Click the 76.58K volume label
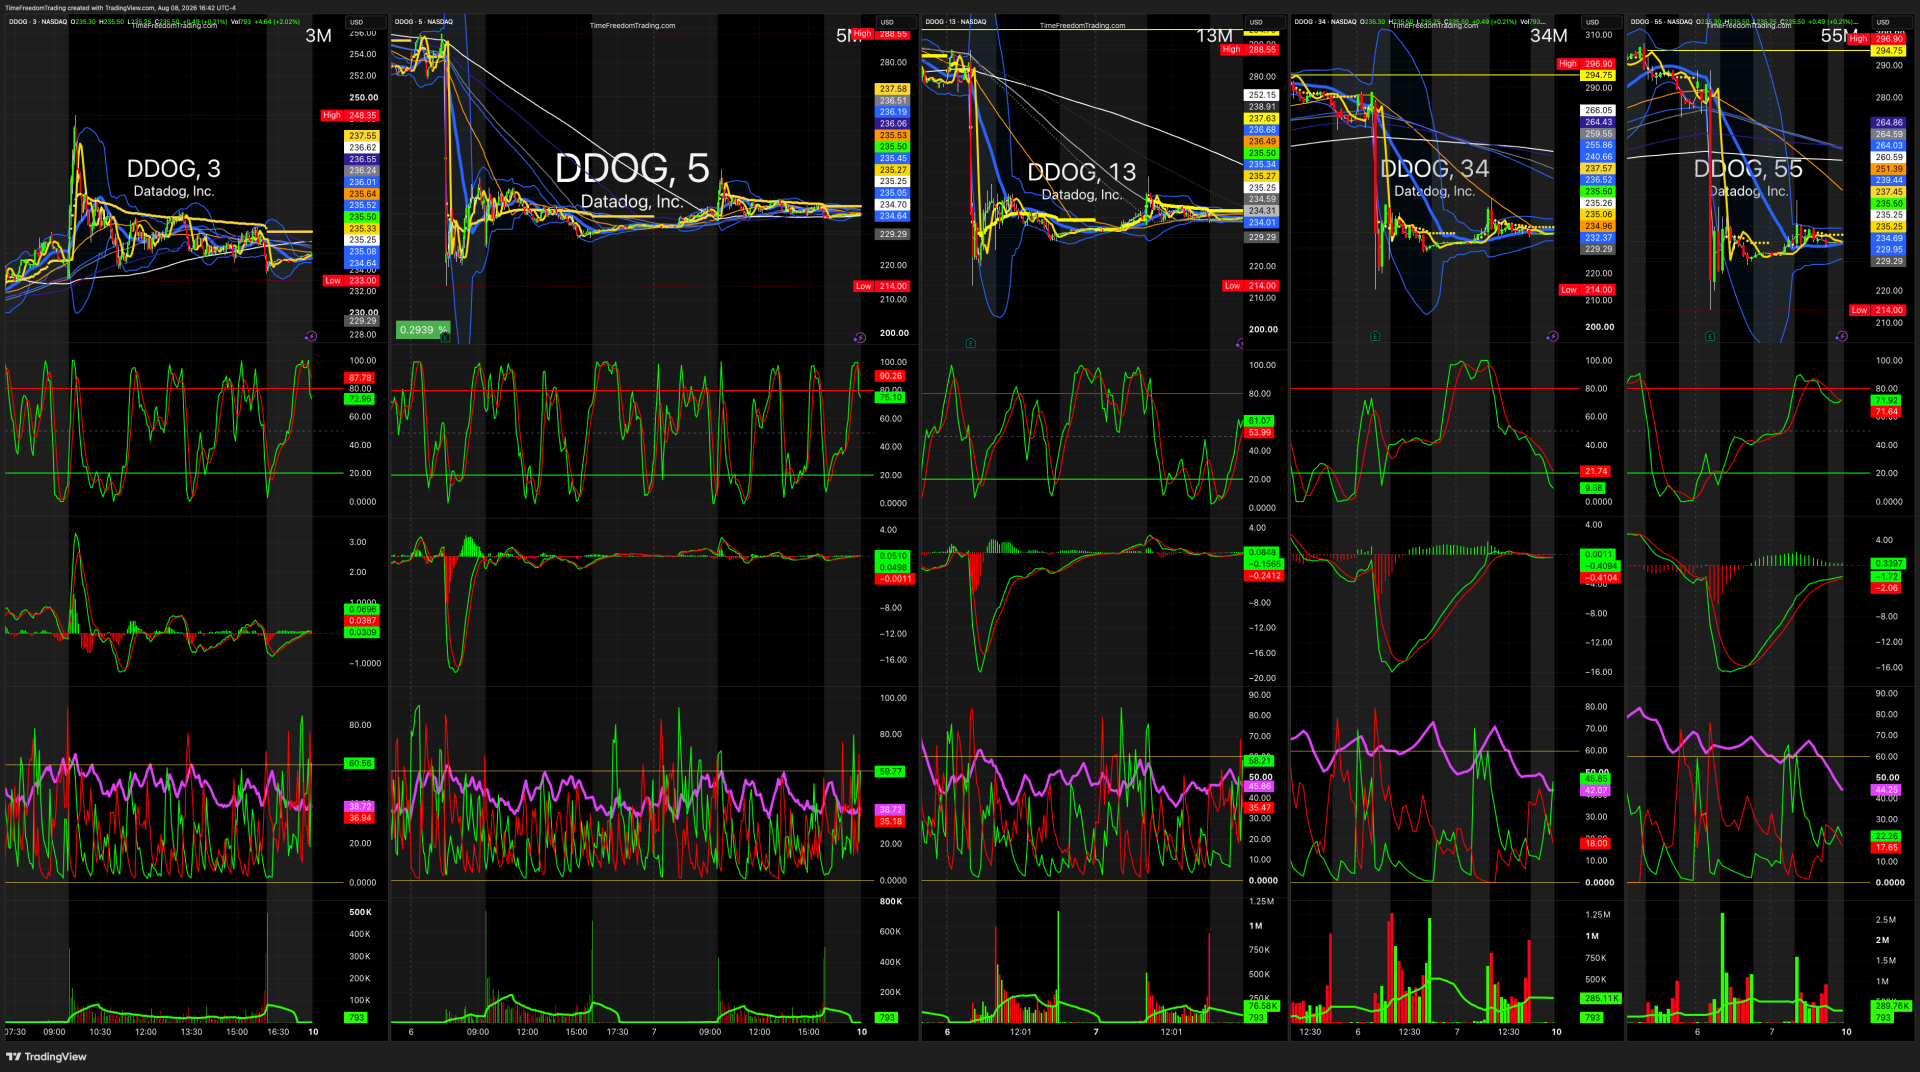The image size is (1920, 1072). point(1262,1006)
